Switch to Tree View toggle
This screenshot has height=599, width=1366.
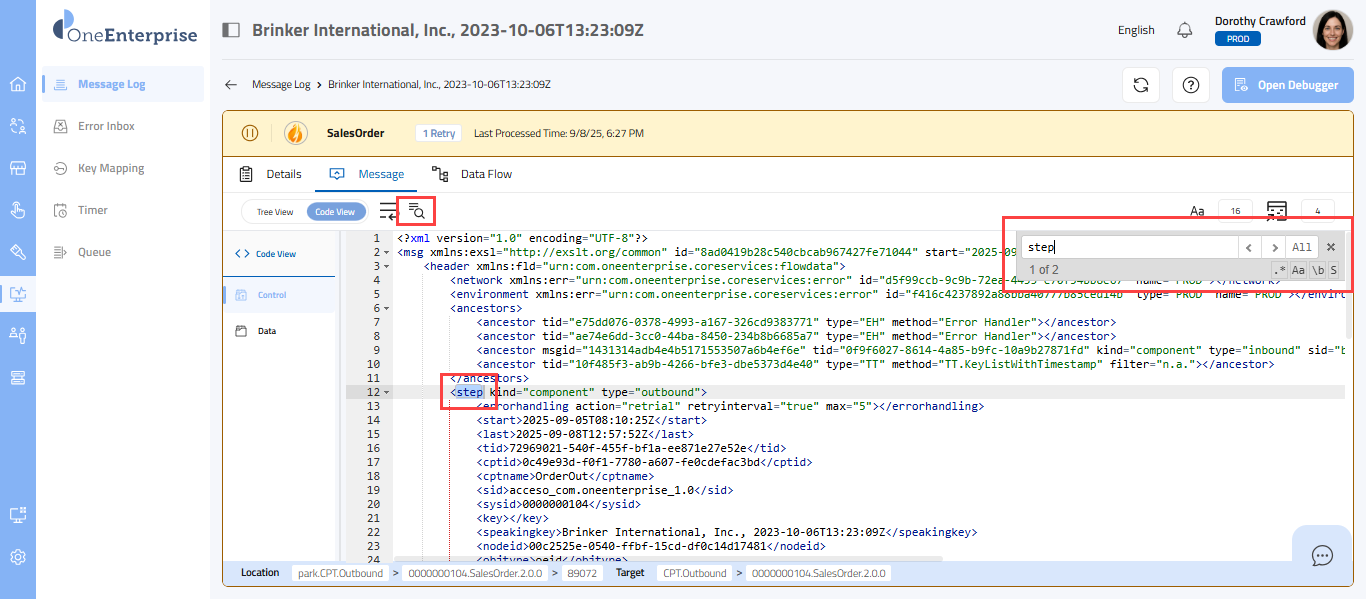(x=275, y=212)
